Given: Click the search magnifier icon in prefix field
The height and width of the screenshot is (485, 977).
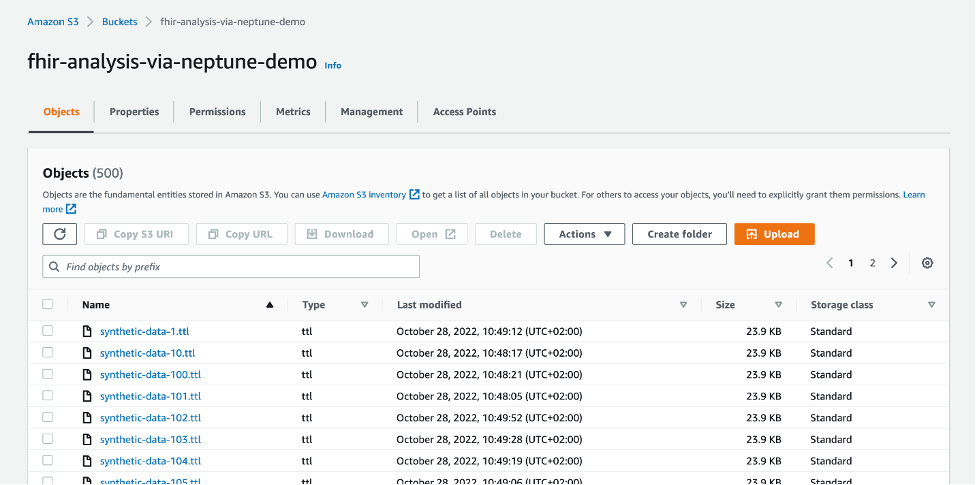Looking at the screenshot, I should [x=54, y=267].
